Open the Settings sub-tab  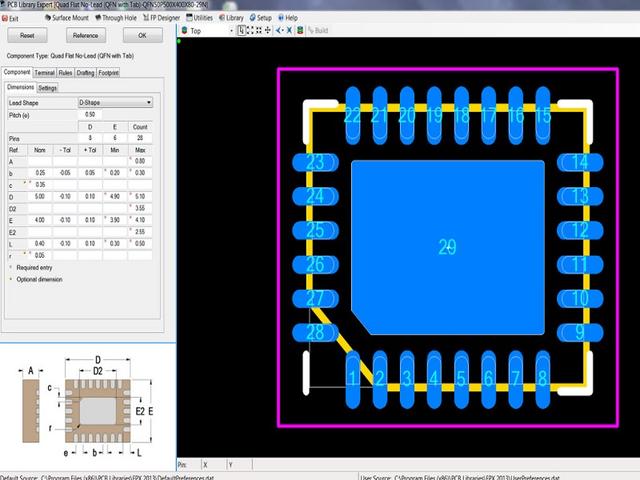pos(47,88)
